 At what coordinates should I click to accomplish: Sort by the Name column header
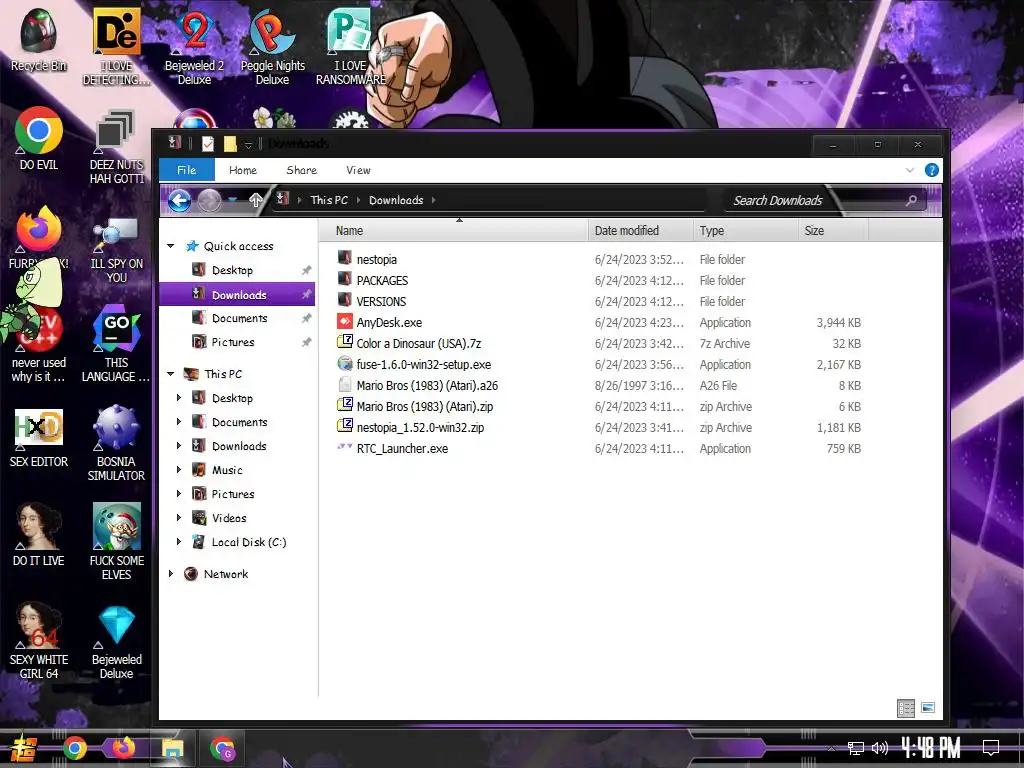(x=453, y=231)
